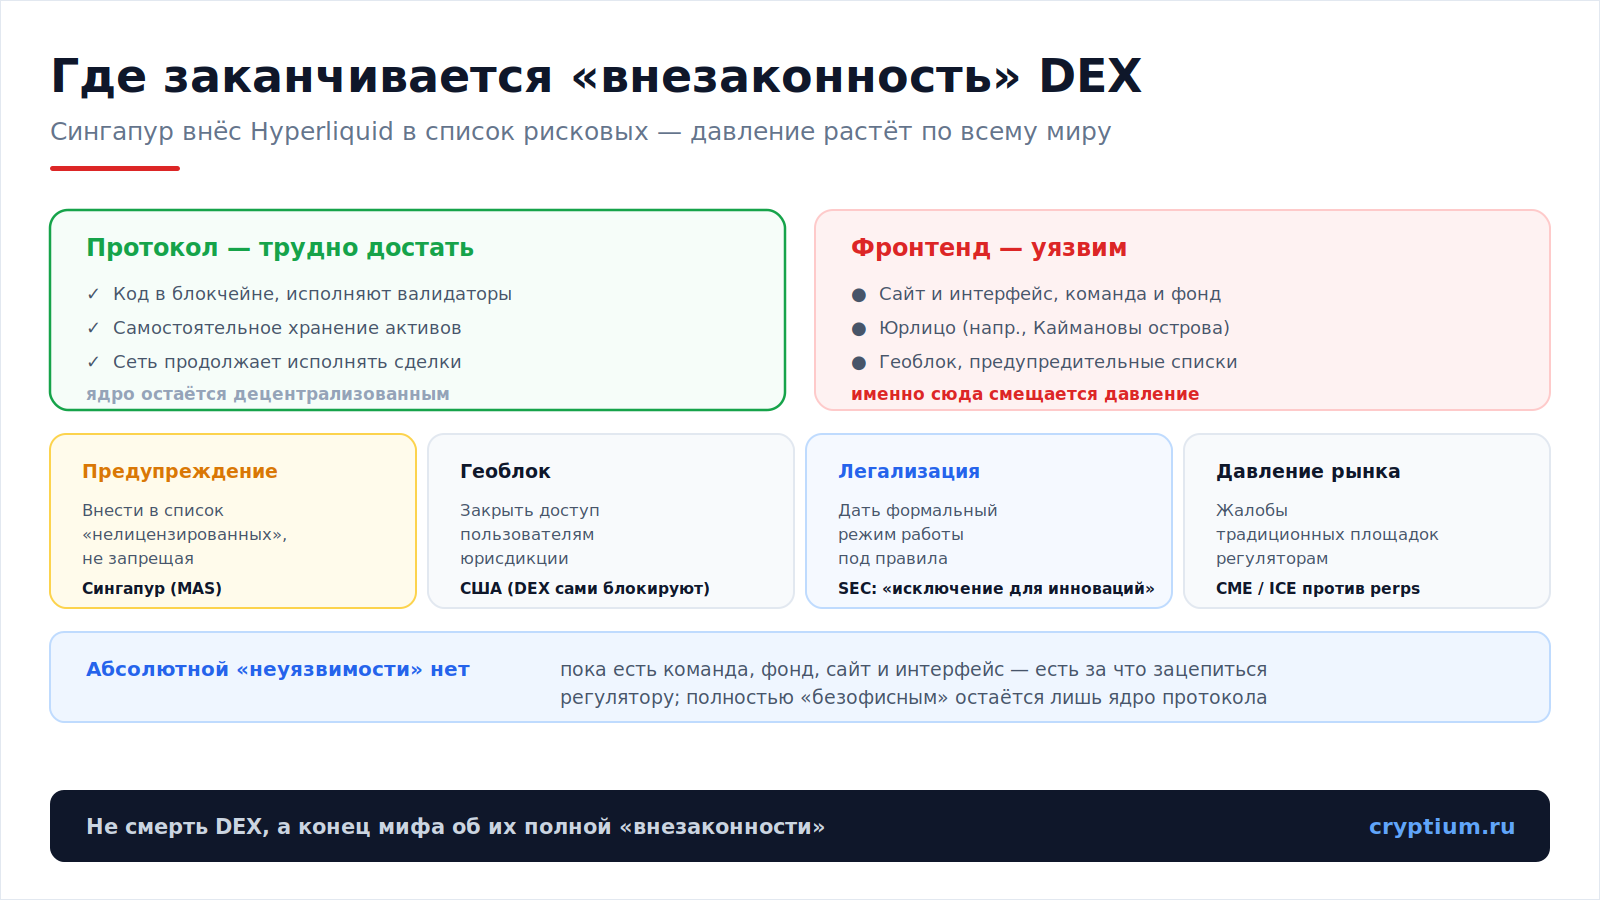Click checkmark beside «Самостоятельное хранение активов»
Viewport: 1600px width, 900px height.
tap(93, 328)
